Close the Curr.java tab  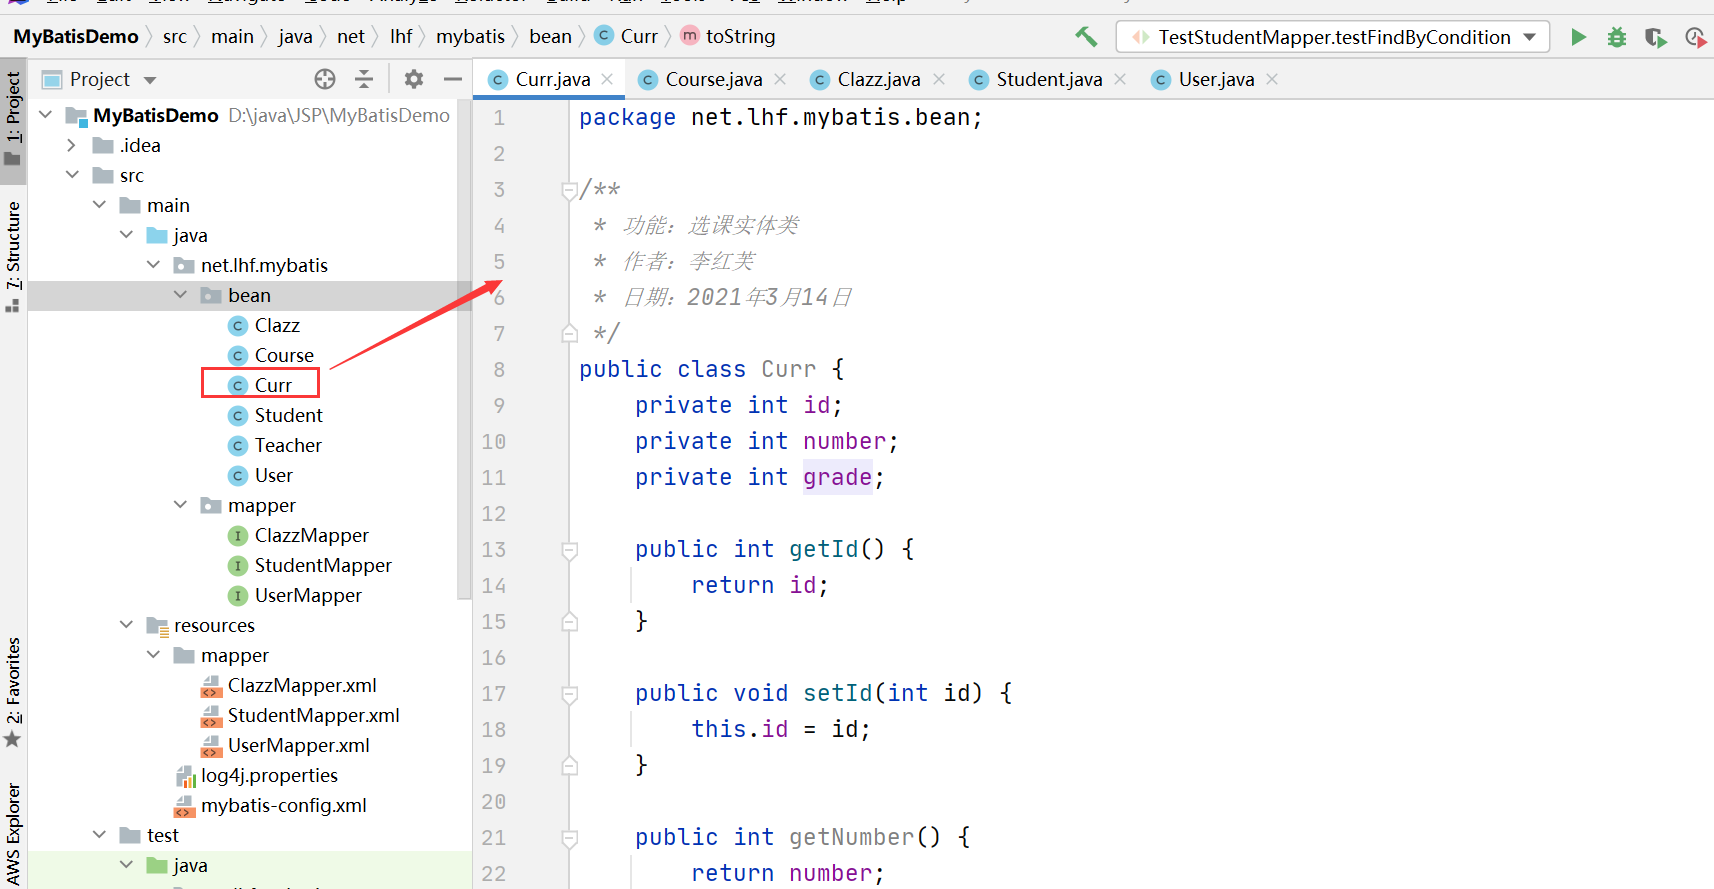coord(607,79)
